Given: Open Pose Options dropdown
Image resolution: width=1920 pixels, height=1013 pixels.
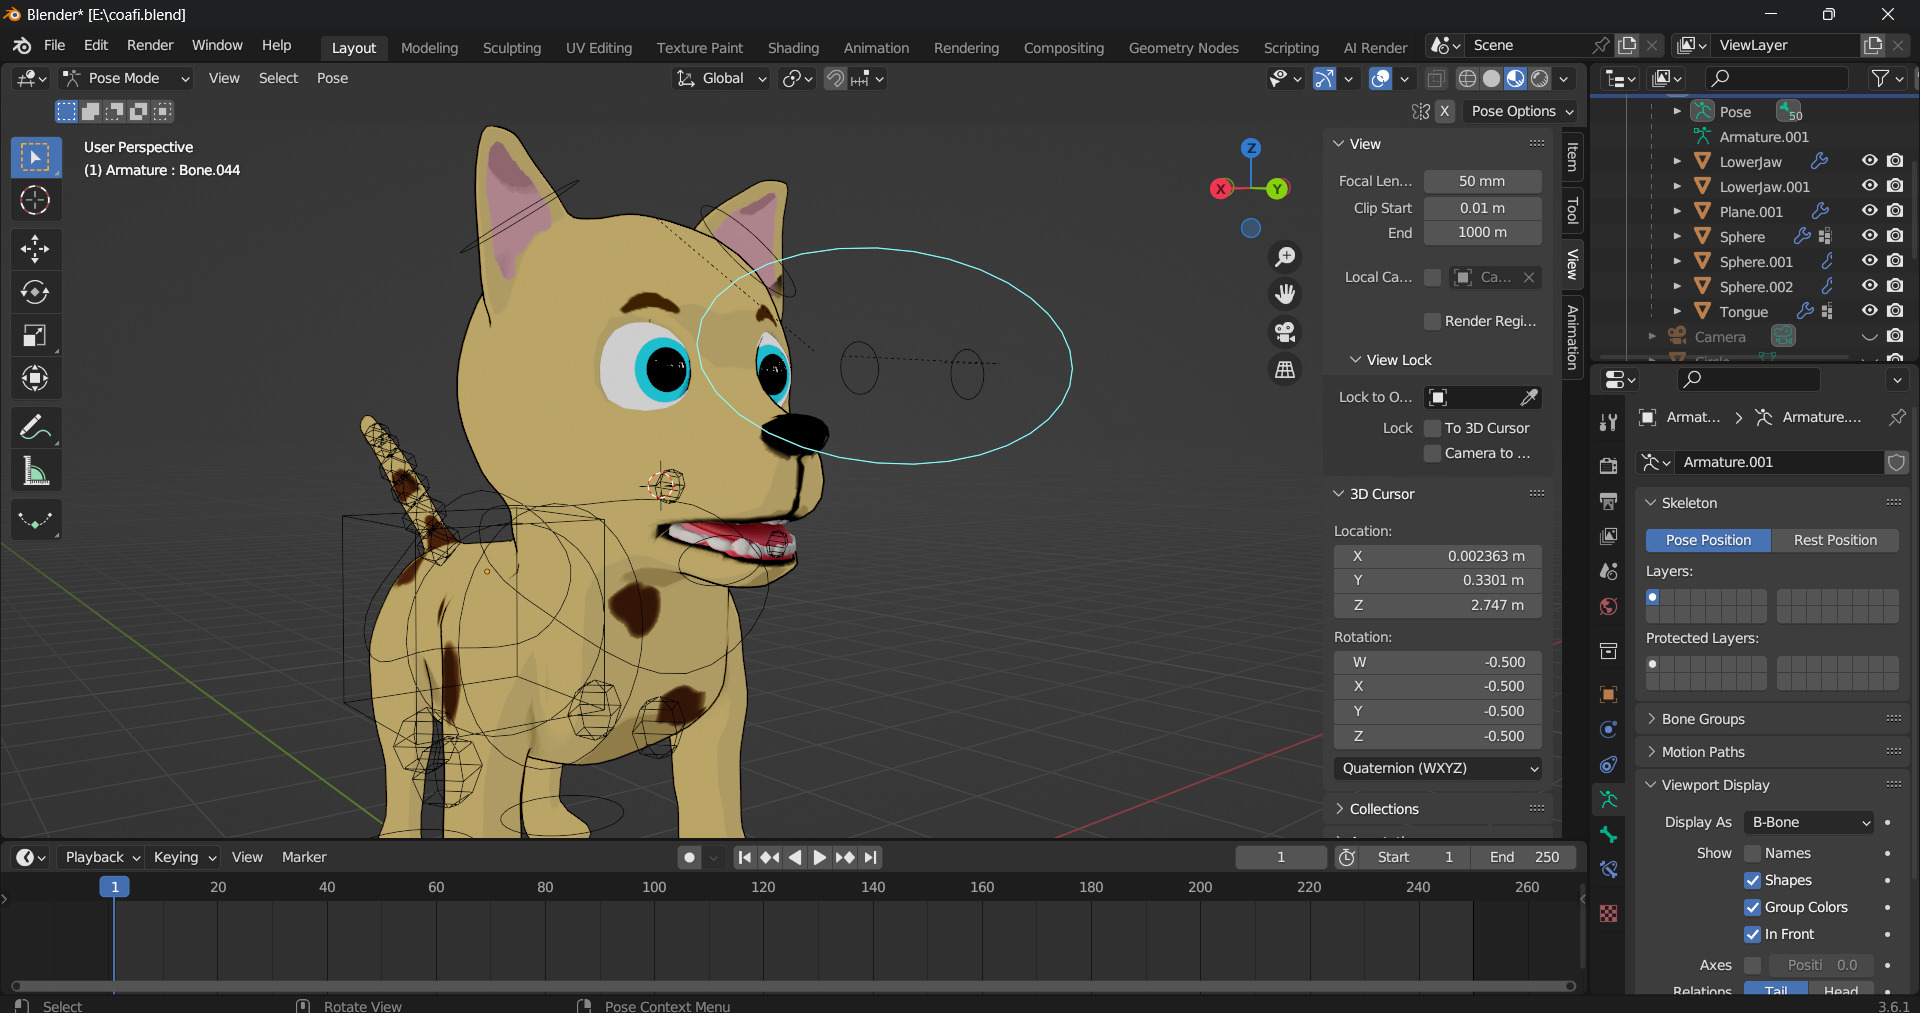Looking at the screenshot, I should pos(1521,111).
